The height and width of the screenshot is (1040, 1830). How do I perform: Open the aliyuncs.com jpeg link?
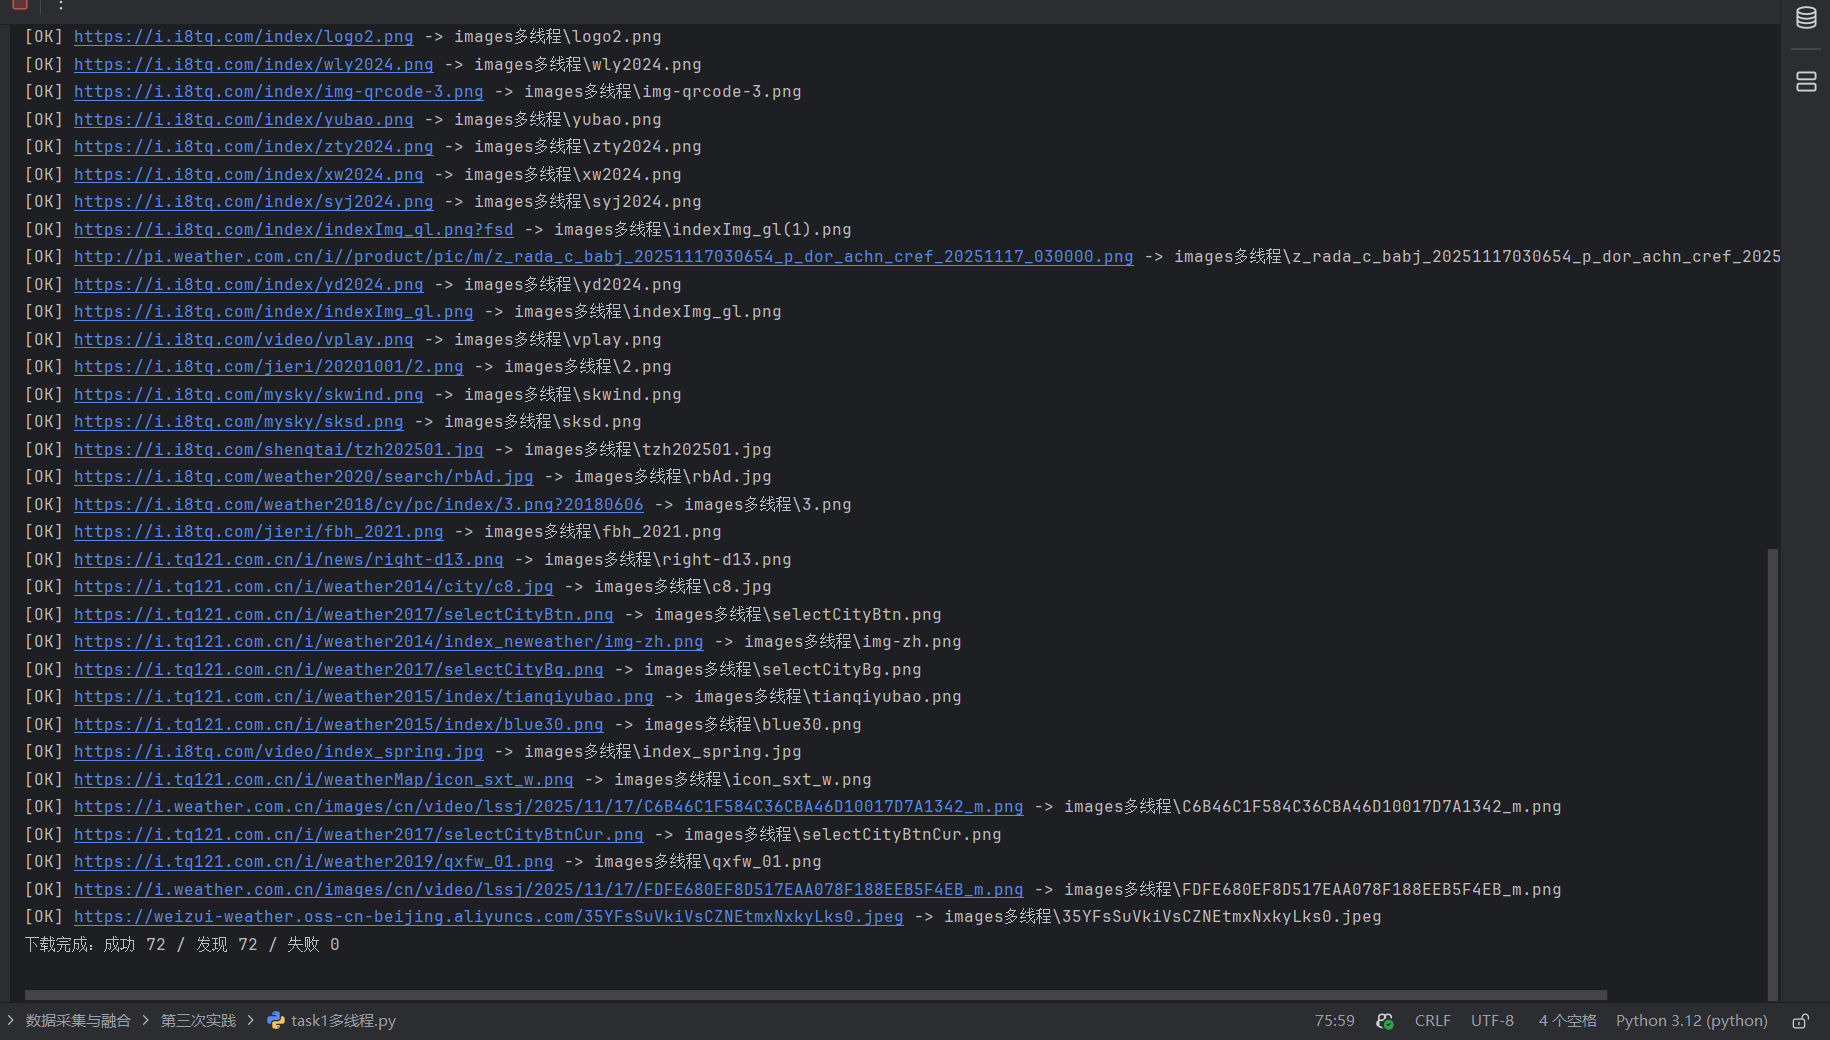click(x=488, y=917)
